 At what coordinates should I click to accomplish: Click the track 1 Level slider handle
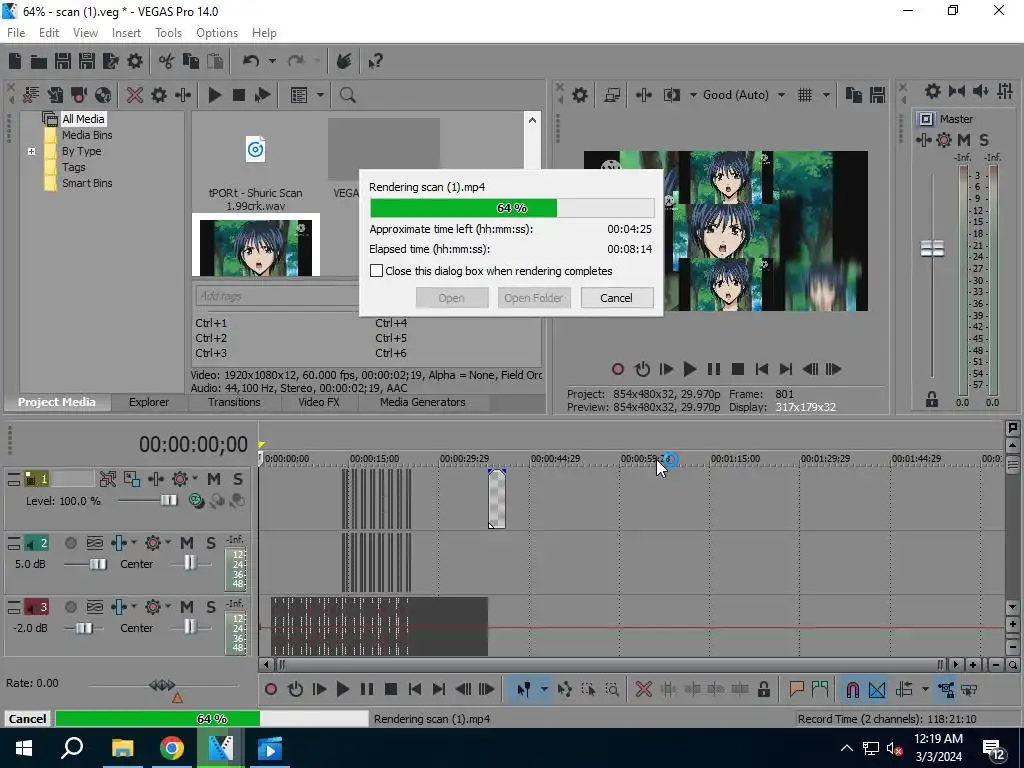pos(168,500)
